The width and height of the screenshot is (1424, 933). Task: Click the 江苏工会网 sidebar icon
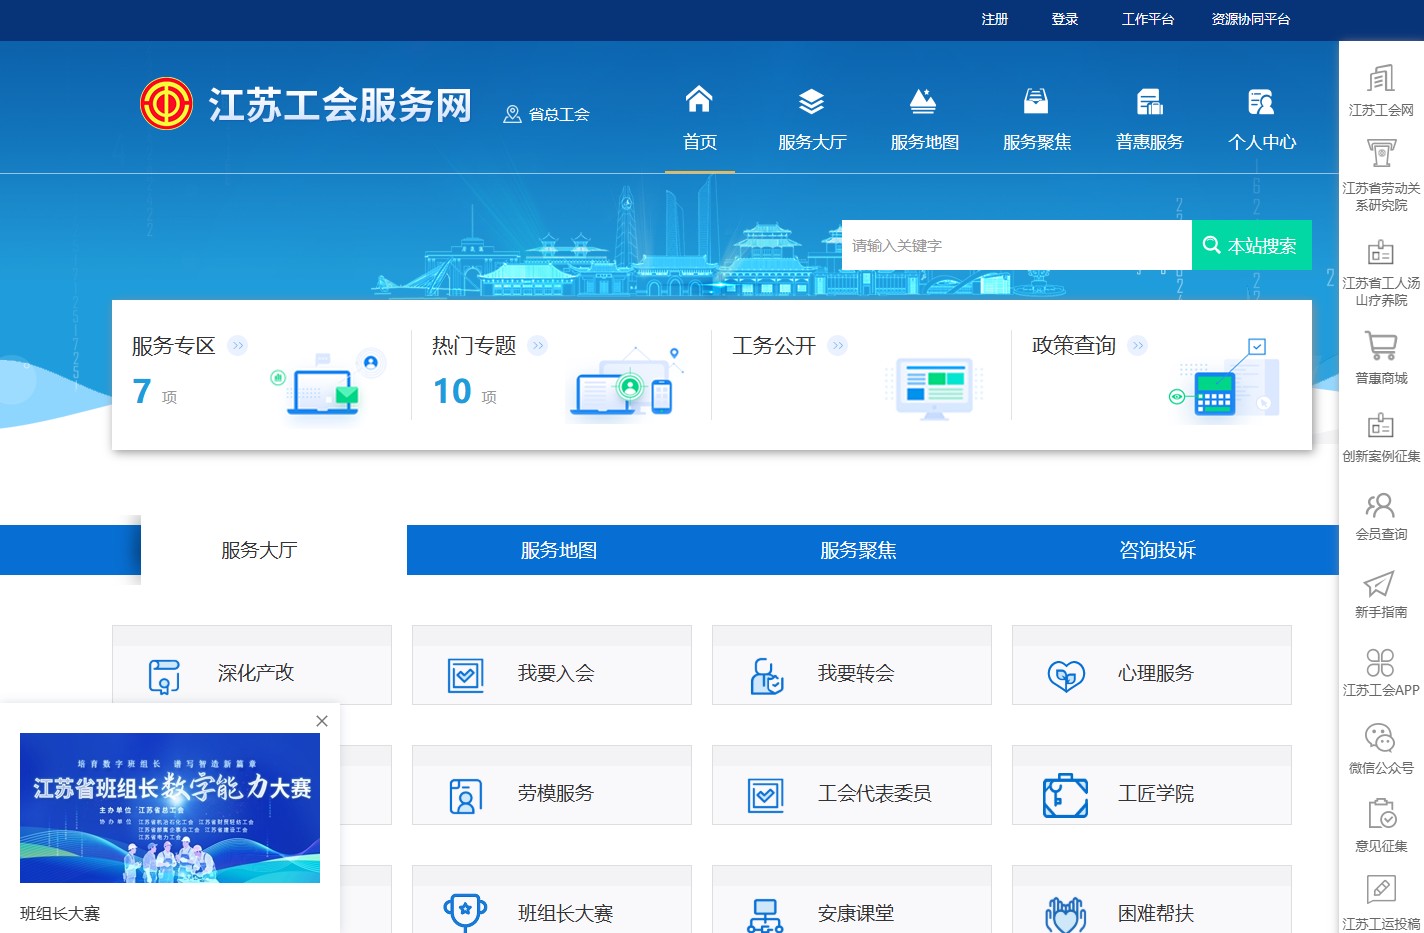pos(1381,78)
